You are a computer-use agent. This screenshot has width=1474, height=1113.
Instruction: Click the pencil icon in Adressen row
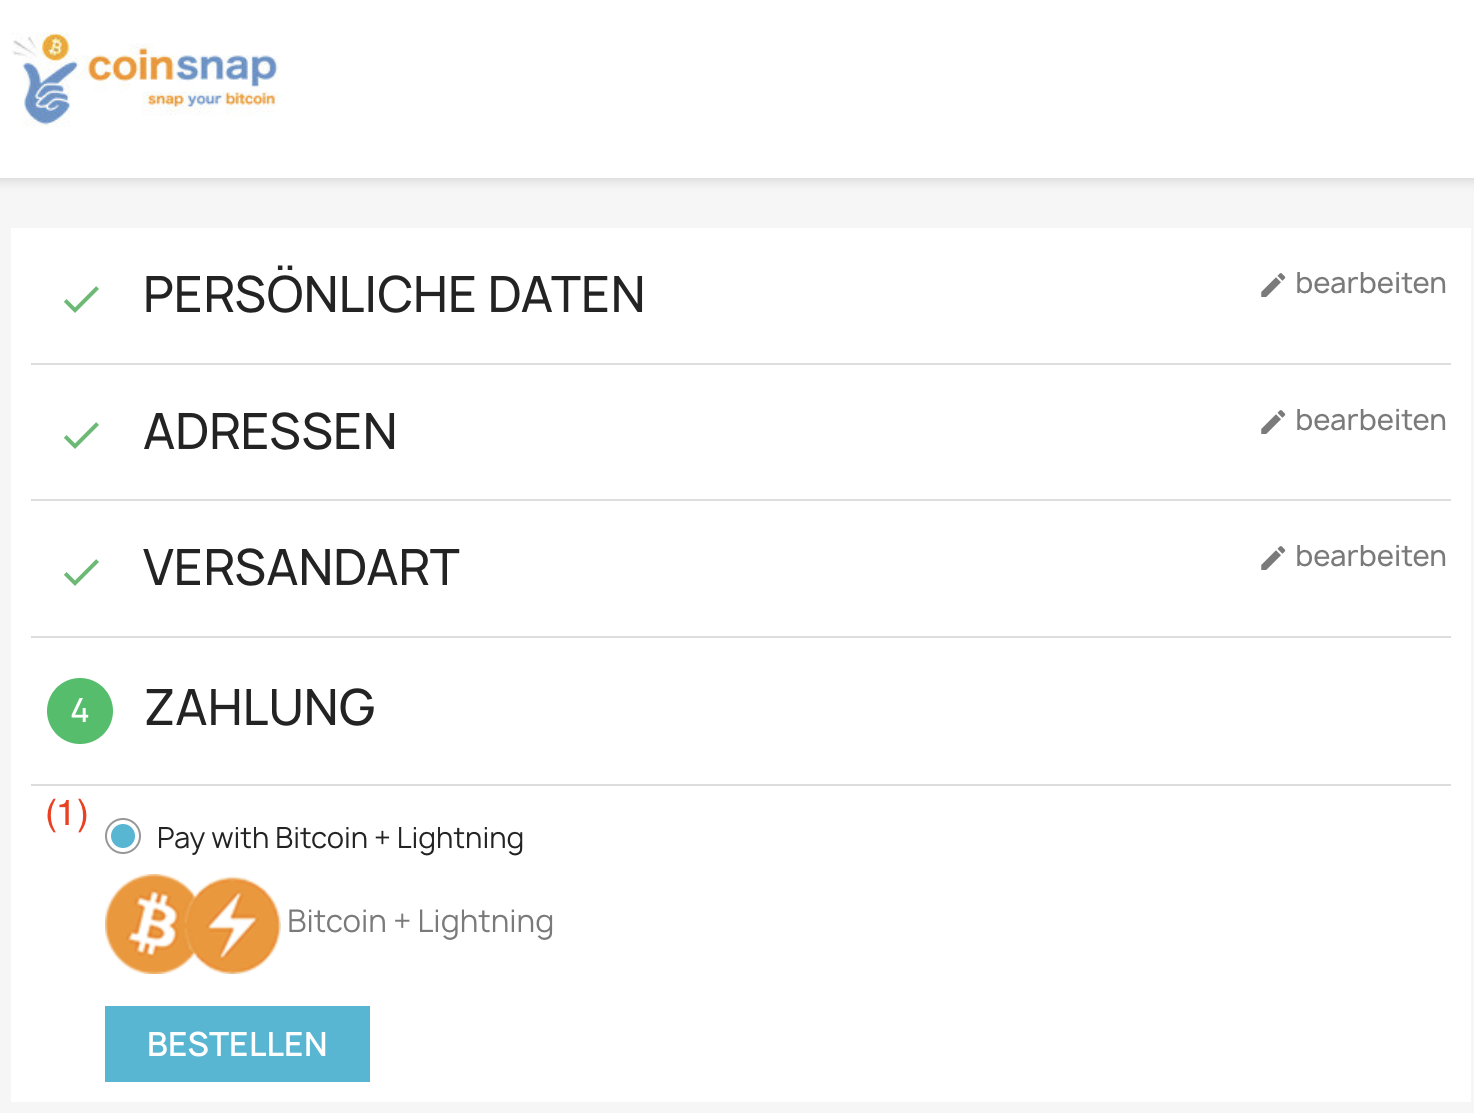click(1272, 423)
